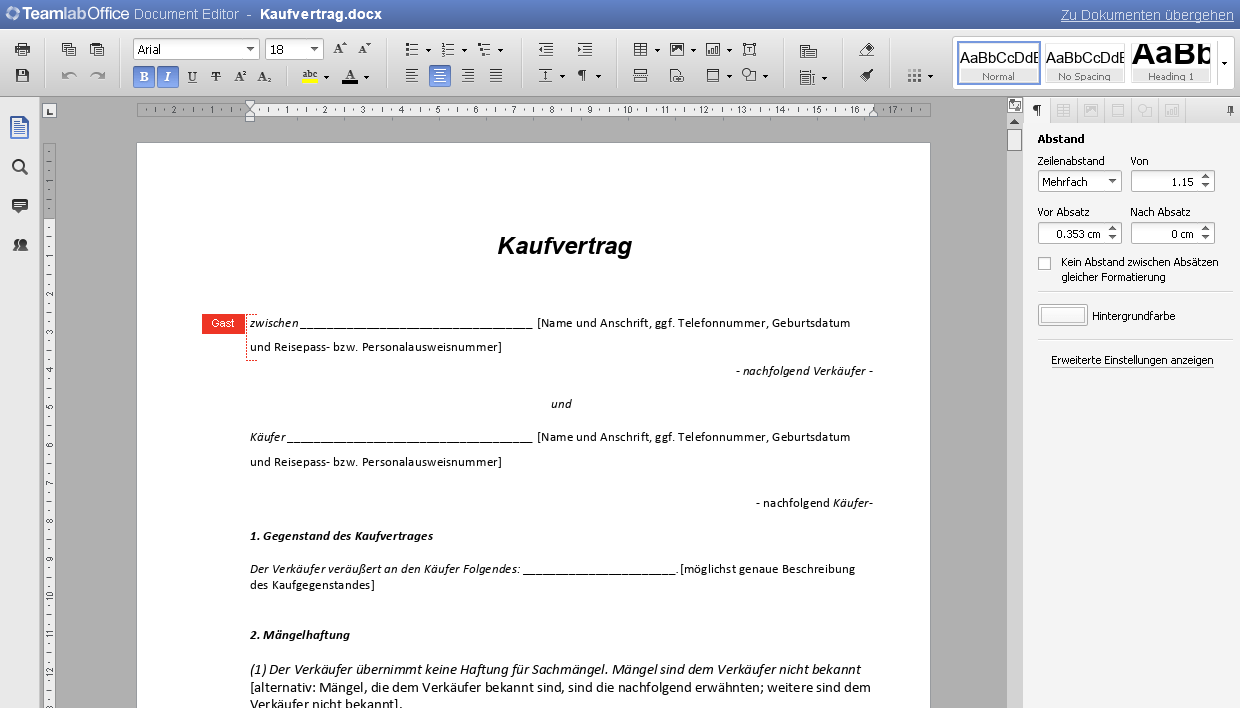Apply the Heading 1 style
Viewport: 1240px width, 708px height.
point(1171,63)
